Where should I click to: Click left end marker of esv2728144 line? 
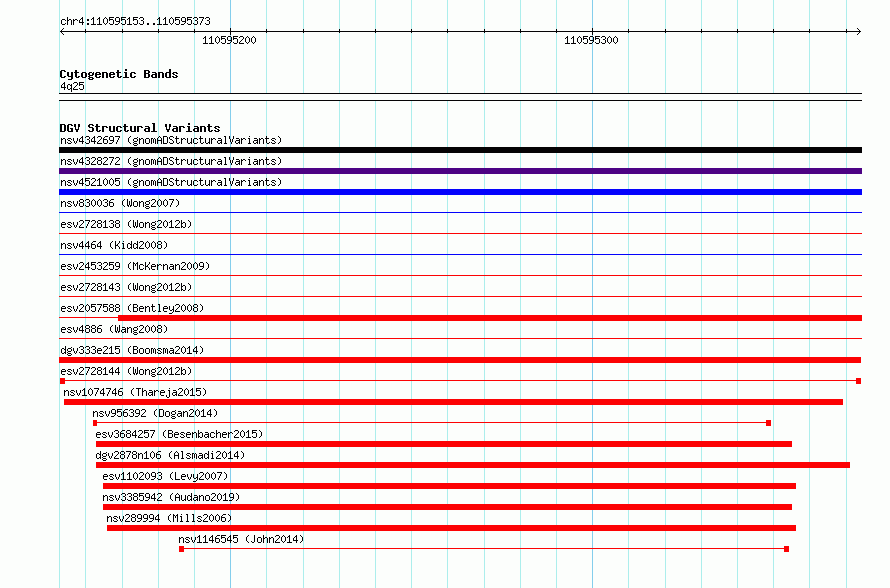[62, 381]
